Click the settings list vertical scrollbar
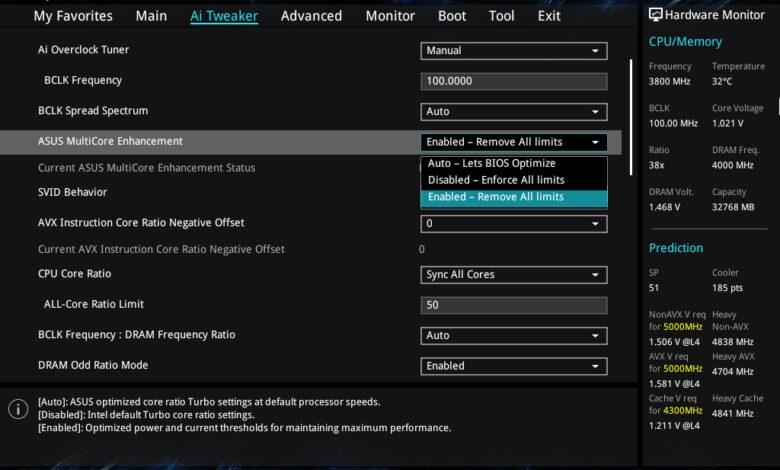This screenshot has width=780, height=470. click(631, 117)
